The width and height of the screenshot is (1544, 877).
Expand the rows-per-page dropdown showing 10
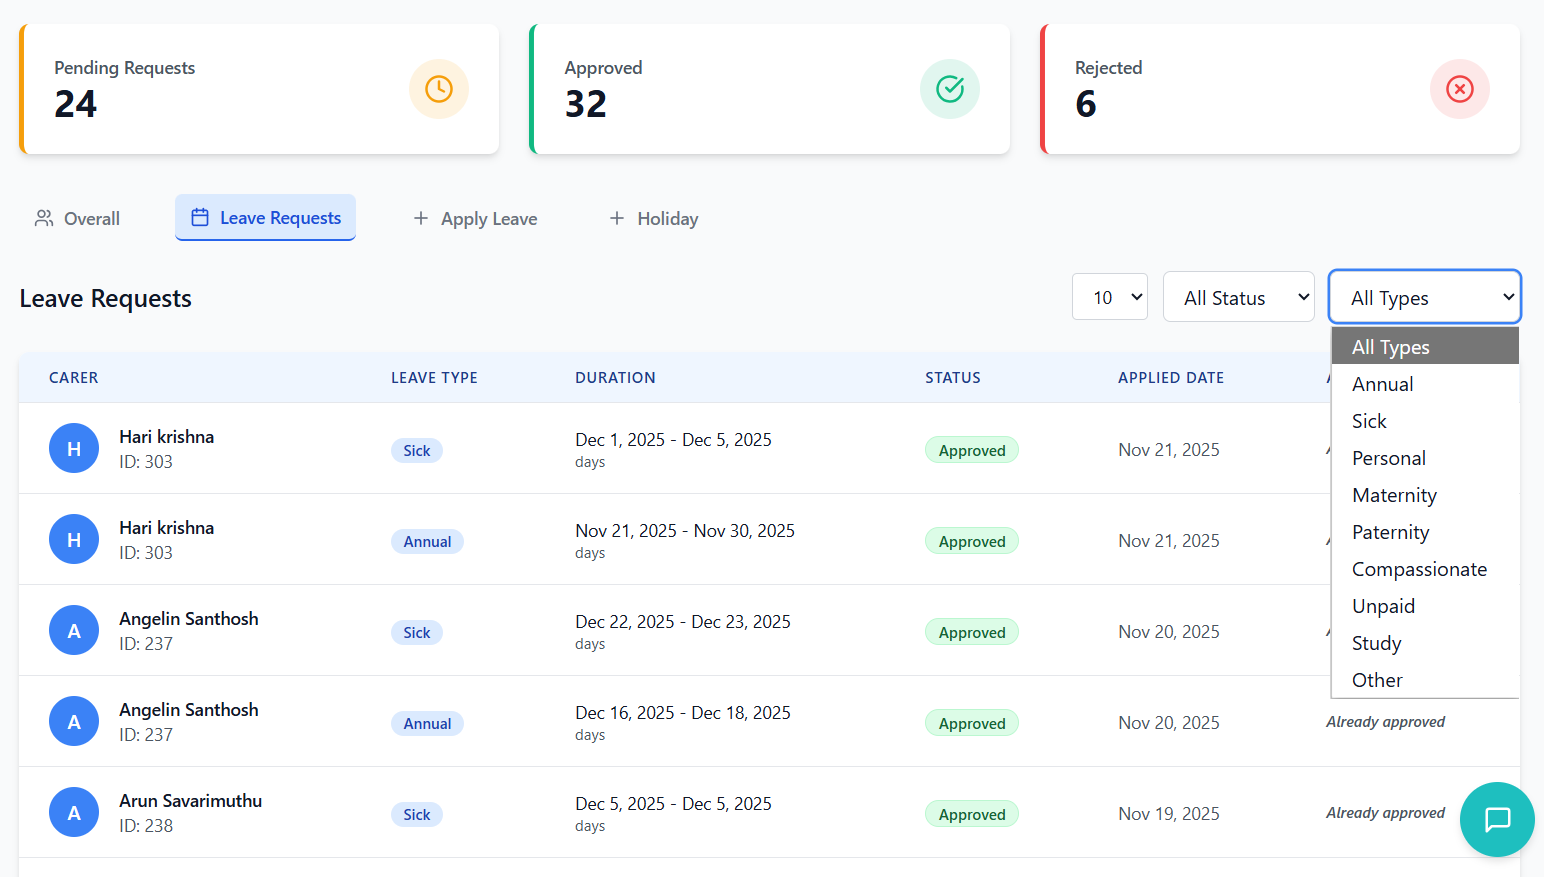pyautogui.click(x=1109, y=297)
